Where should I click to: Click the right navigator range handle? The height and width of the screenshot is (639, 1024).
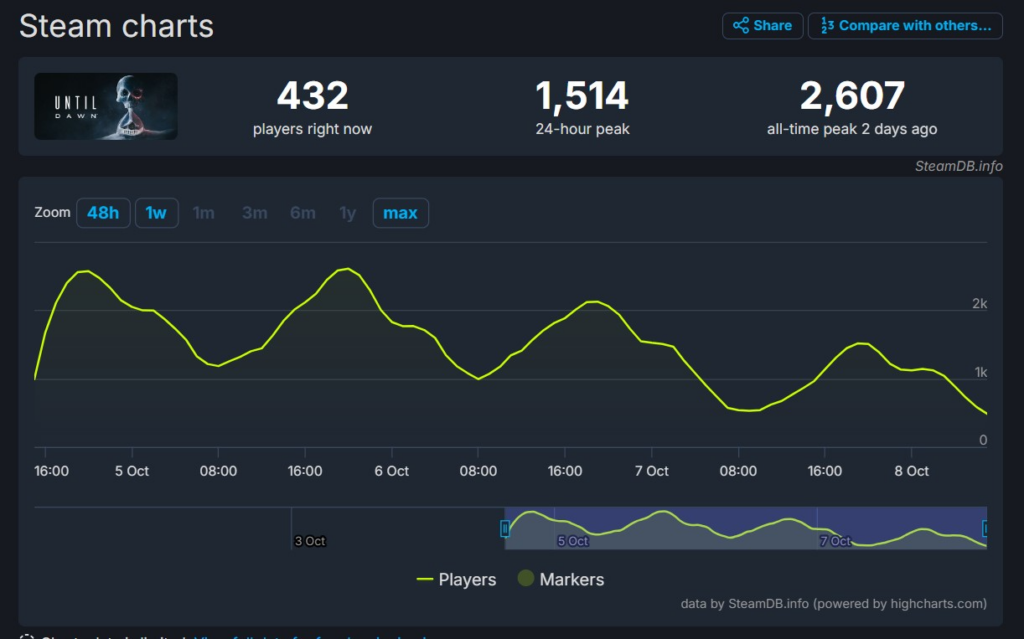(986, 528)
